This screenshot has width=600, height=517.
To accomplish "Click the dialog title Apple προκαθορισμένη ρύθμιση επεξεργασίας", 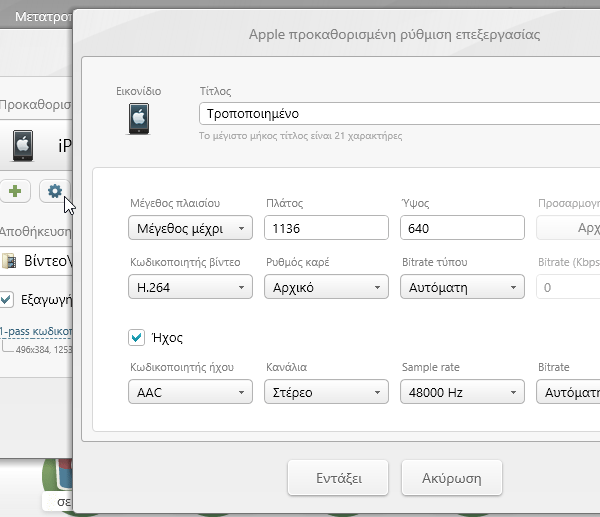I will (x=395, y=34).
